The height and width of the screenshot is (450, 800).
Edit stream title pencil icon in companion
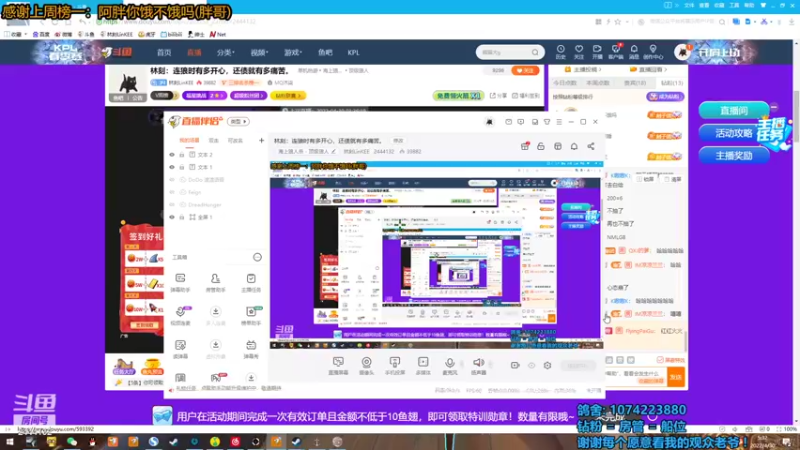(x=334, y=152)
